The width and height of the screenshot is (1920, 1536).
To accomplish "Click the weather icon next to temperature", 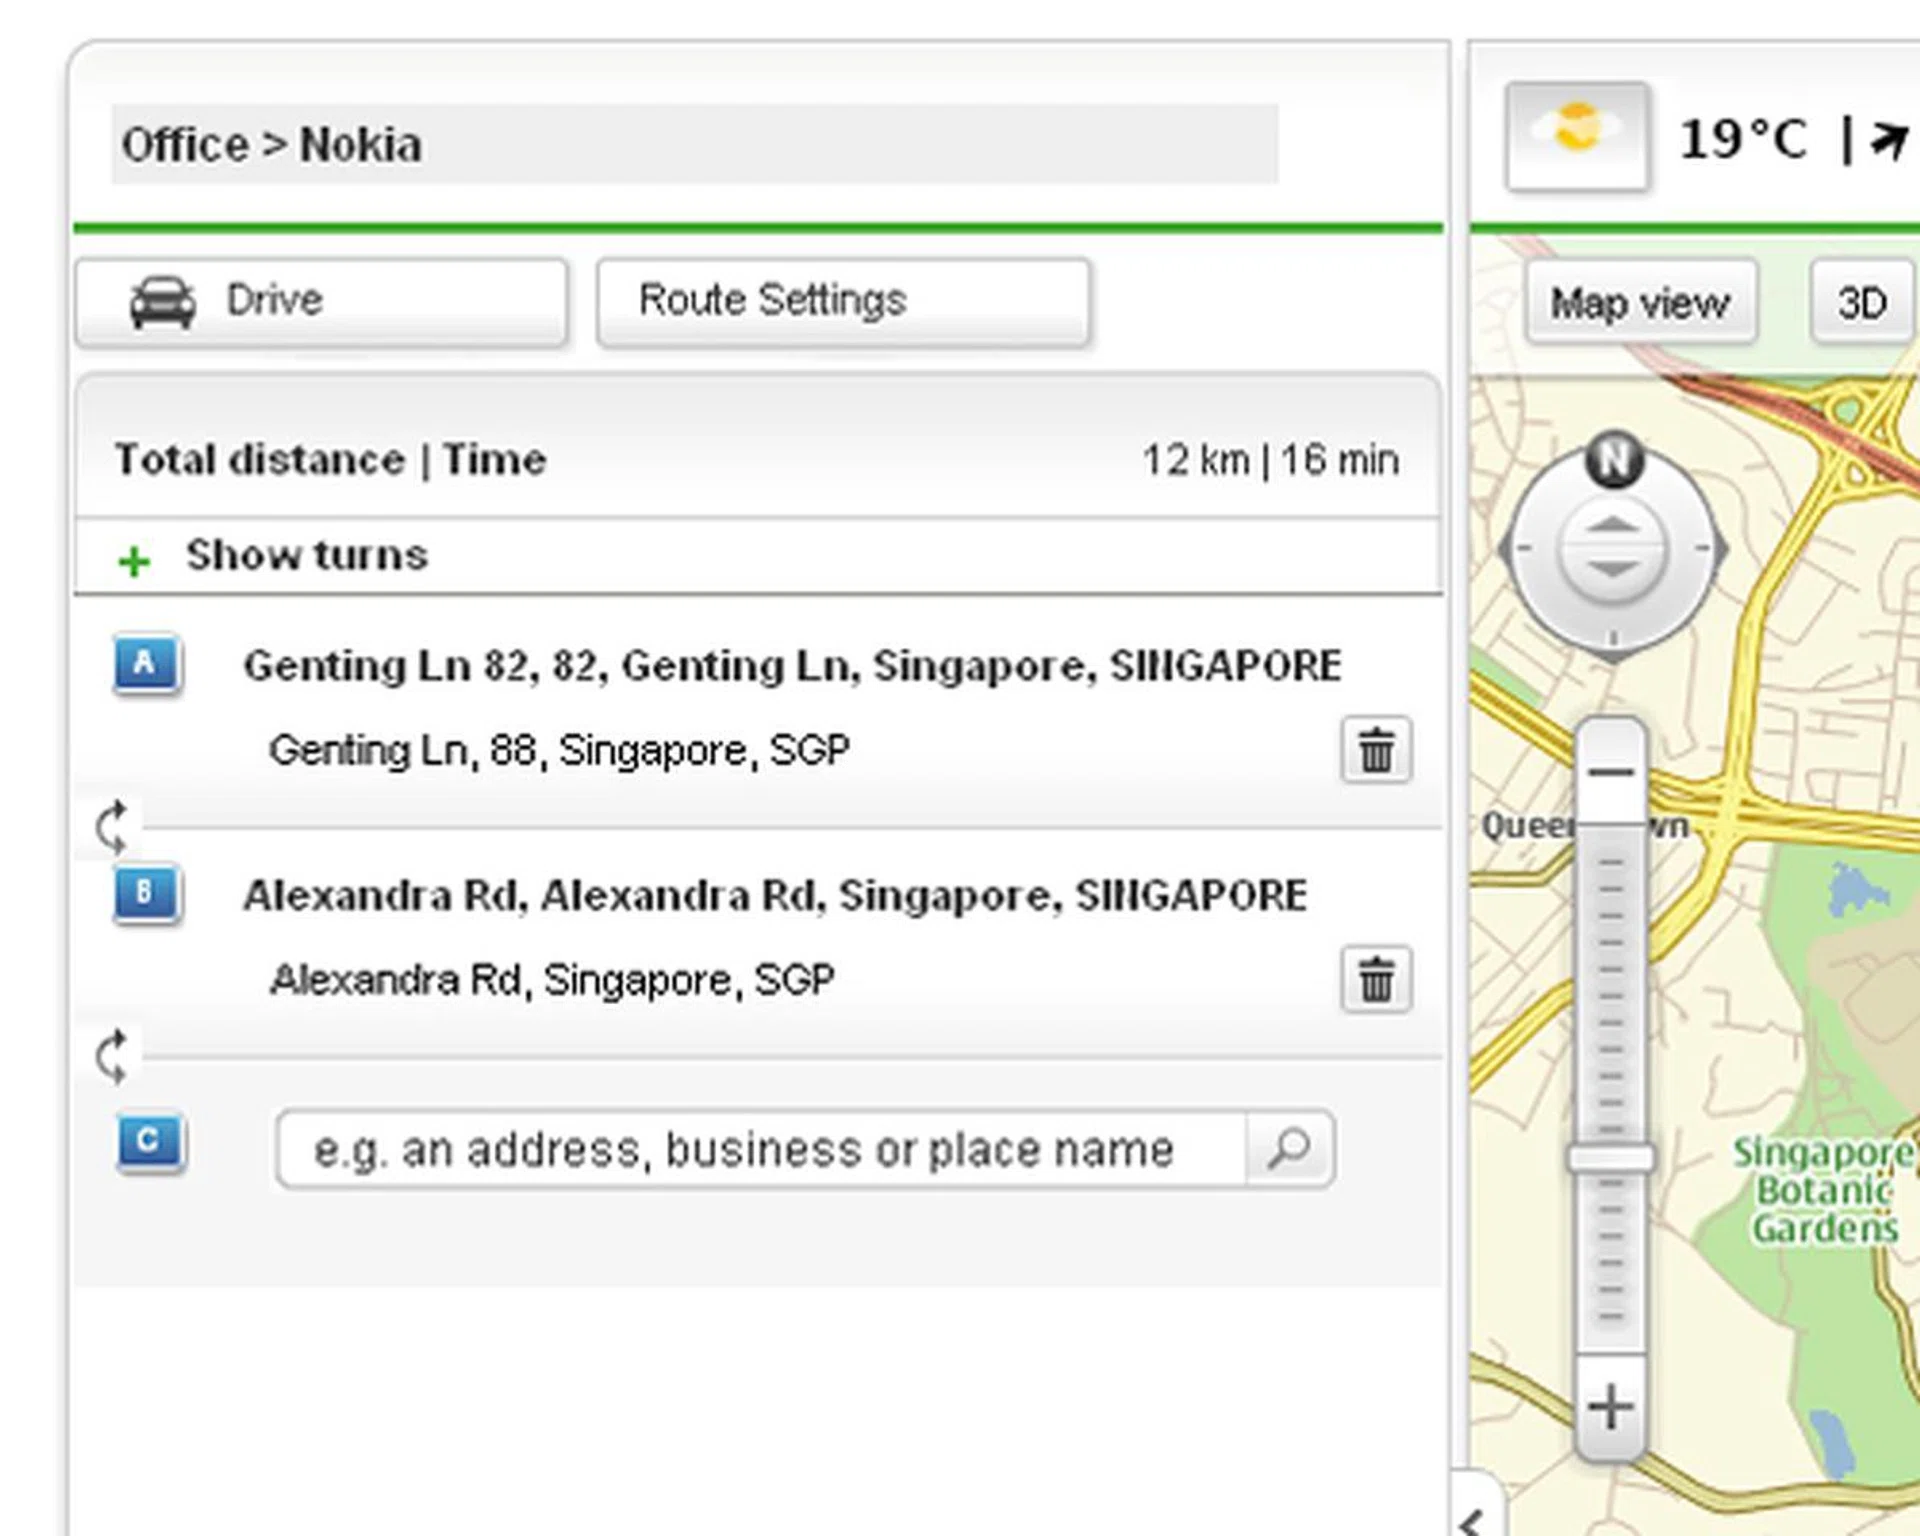I will click(x=1577, y=135).
